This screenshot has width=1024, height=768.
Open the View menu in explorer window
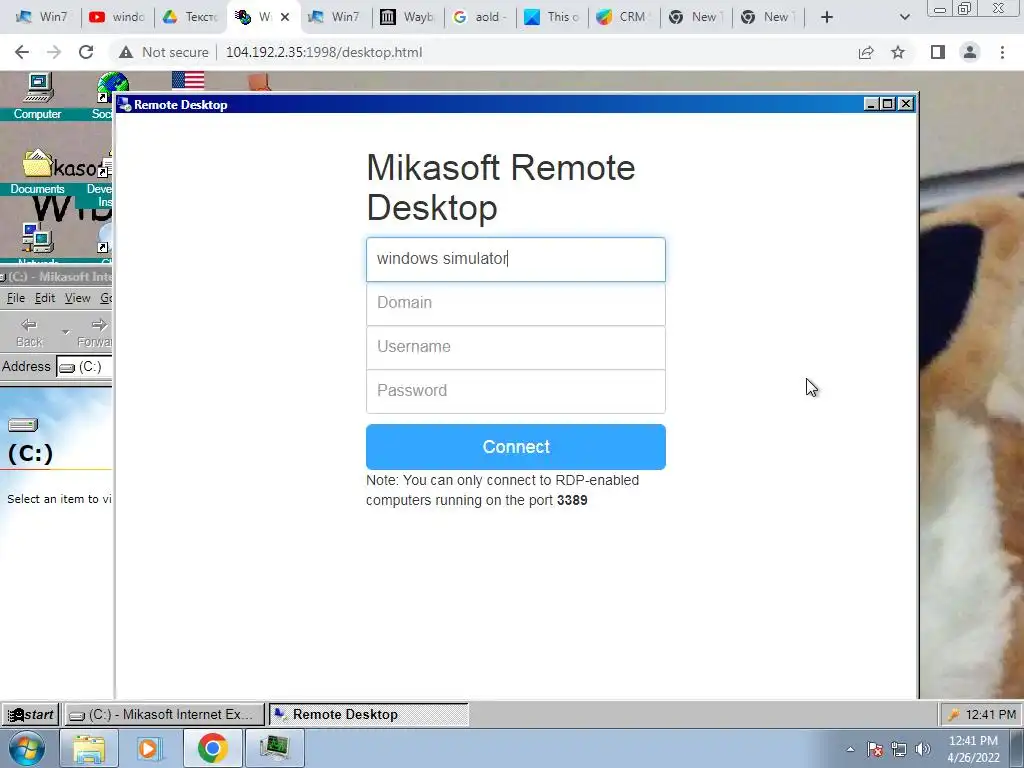click(77, 298)
